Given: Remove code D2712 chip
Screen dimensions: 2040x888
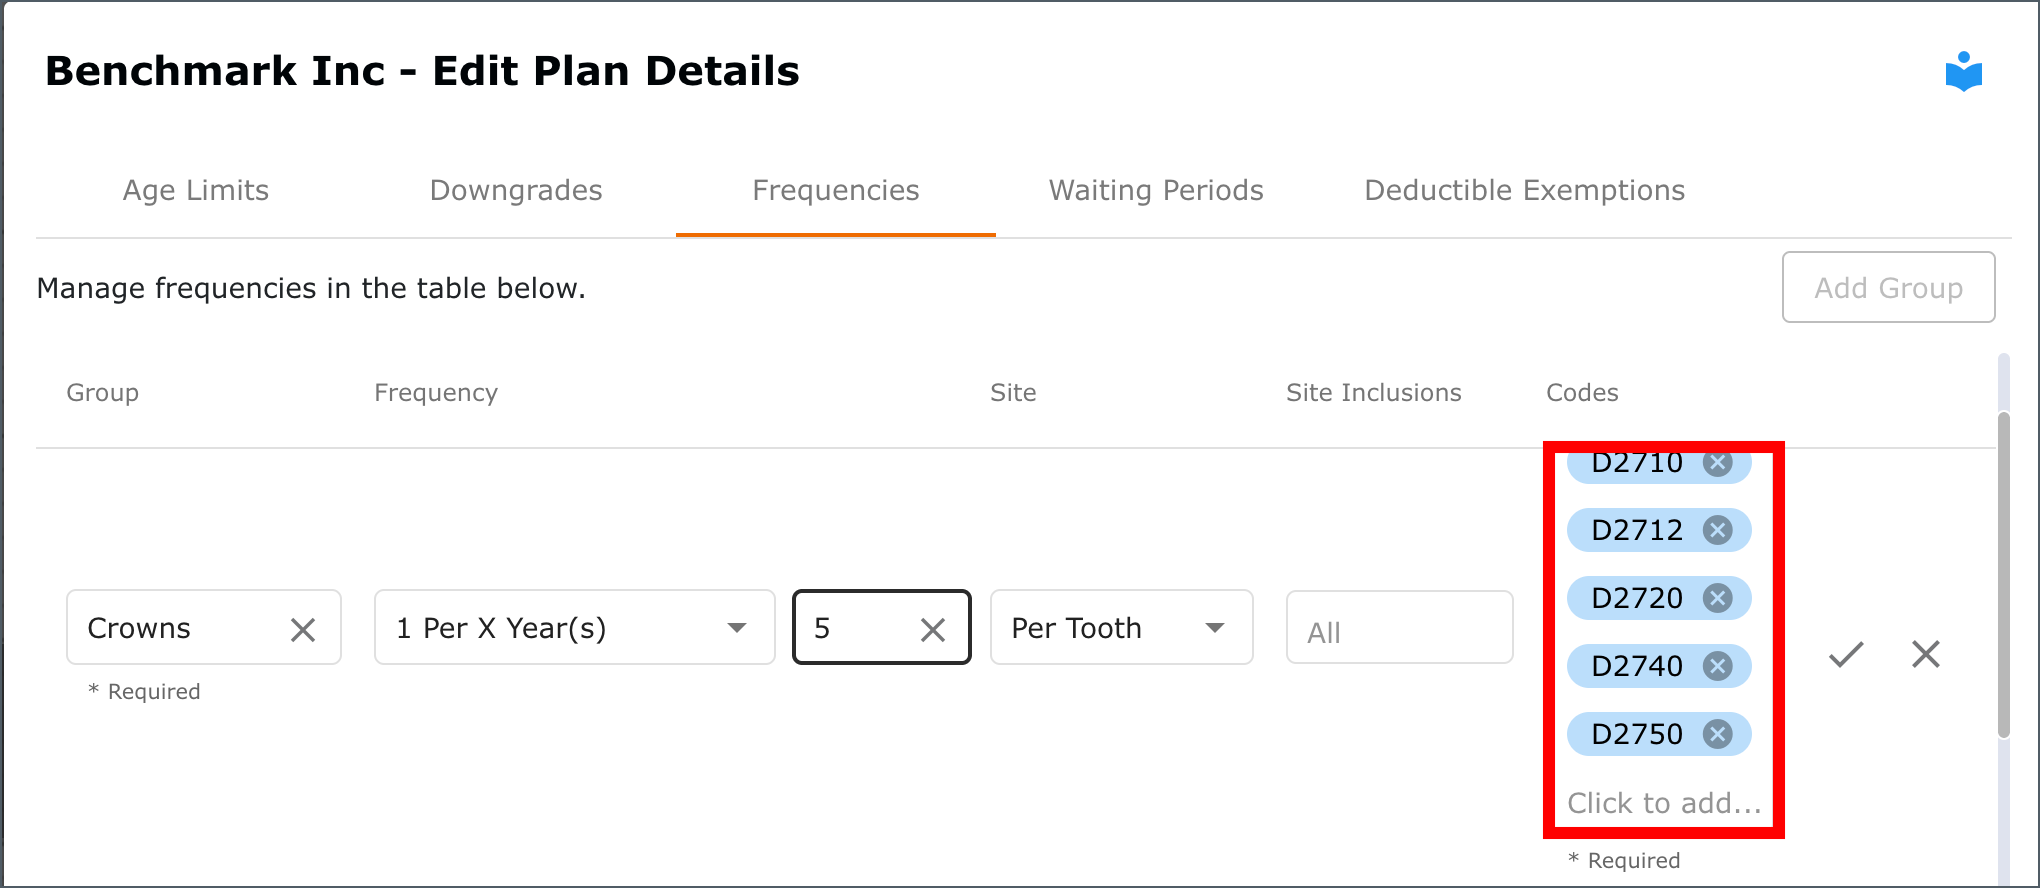Looking at the screenshot, I should point(1718,530).
